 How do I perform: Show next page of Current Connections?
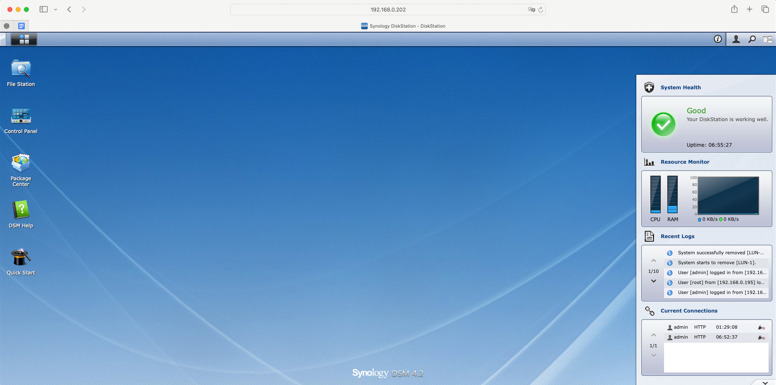coord(653,355)
